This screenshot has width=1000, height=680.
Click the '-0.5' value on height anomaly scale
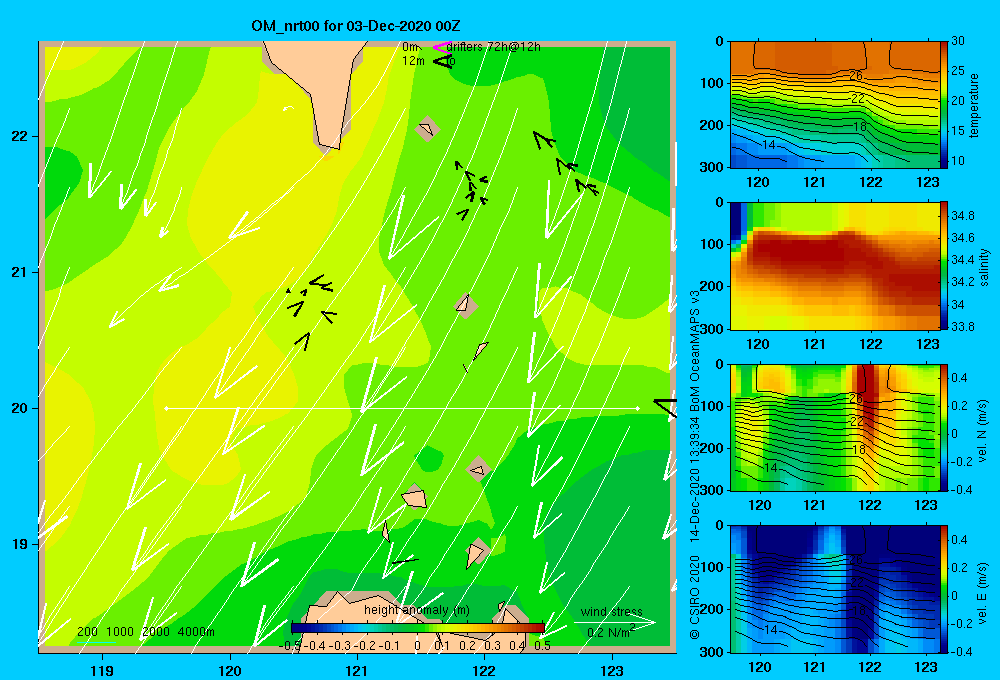point(290,646)
